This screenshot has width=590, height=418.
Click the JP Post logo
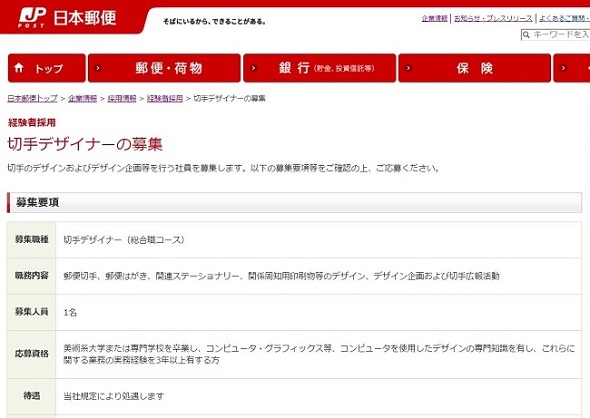32,17
